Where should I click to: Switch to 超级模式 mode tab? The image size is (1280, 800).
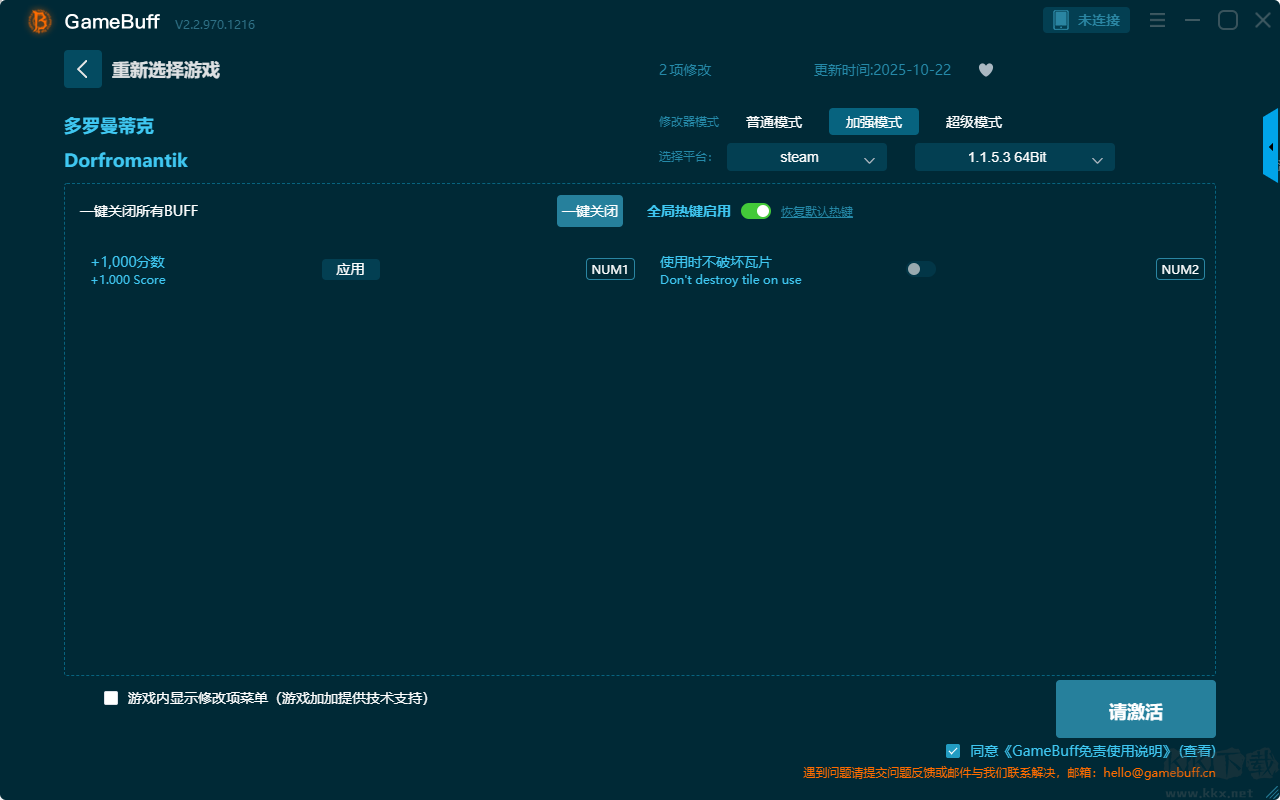point(973,122)
